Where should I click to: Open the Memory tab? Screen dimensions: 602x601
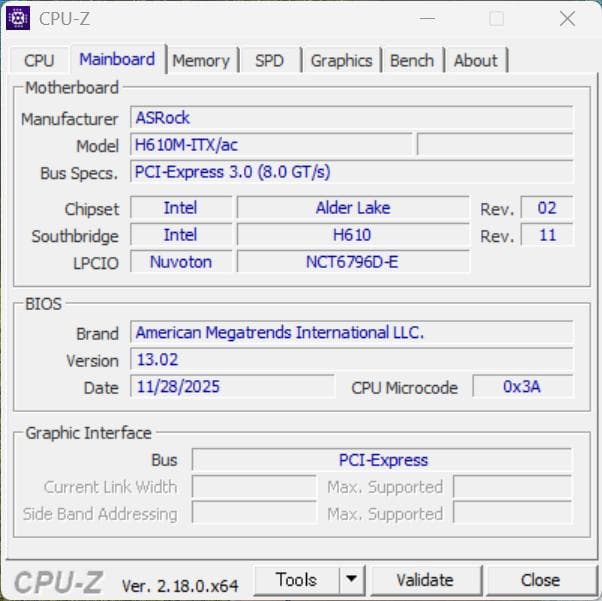201,60
